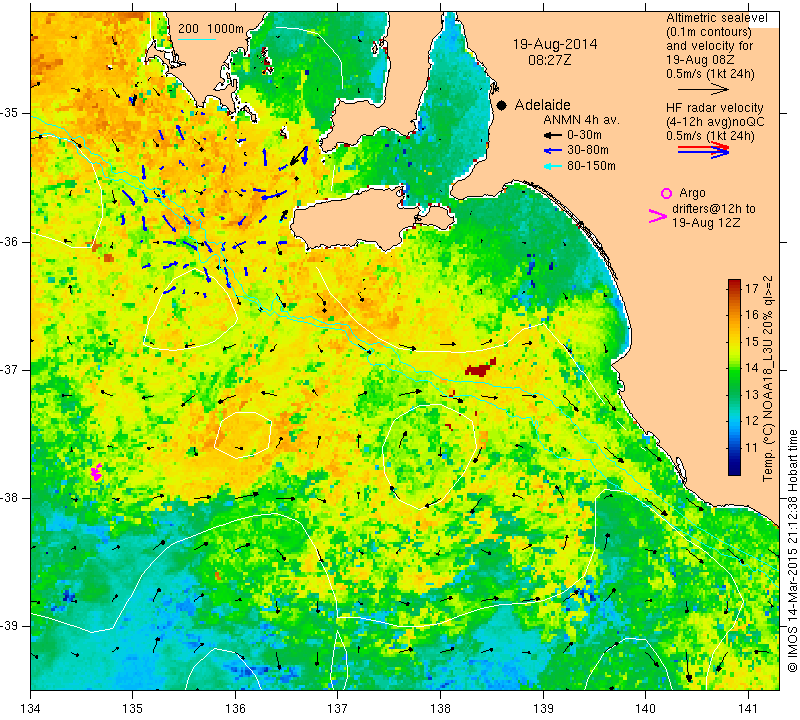The image size is (800, 720).
Task: Click the longitude axis label 137
Action: [x=338, y=709]
